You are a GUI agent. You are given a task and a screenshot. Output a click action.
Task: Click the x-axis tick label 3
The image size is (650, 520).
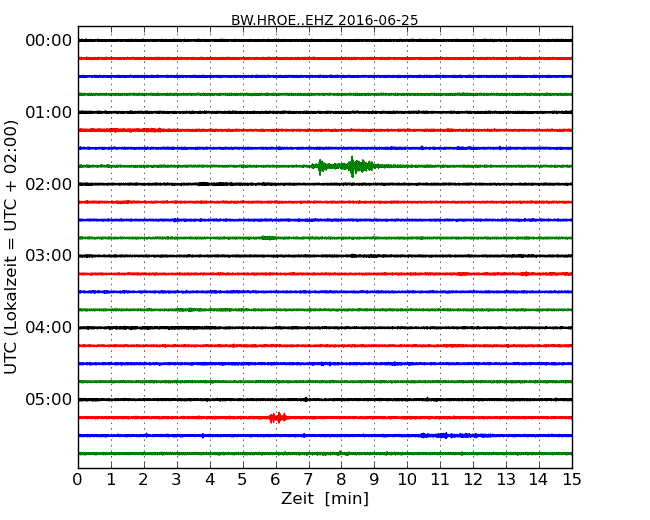(177, 480)
